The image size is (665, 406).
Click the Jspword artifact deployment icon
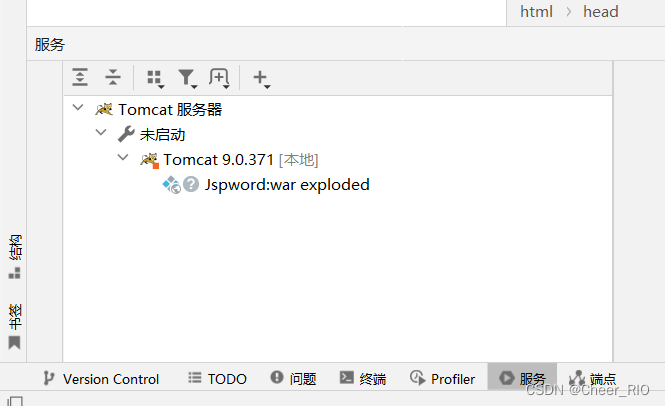pyautogui.click(x=171, y=185)
